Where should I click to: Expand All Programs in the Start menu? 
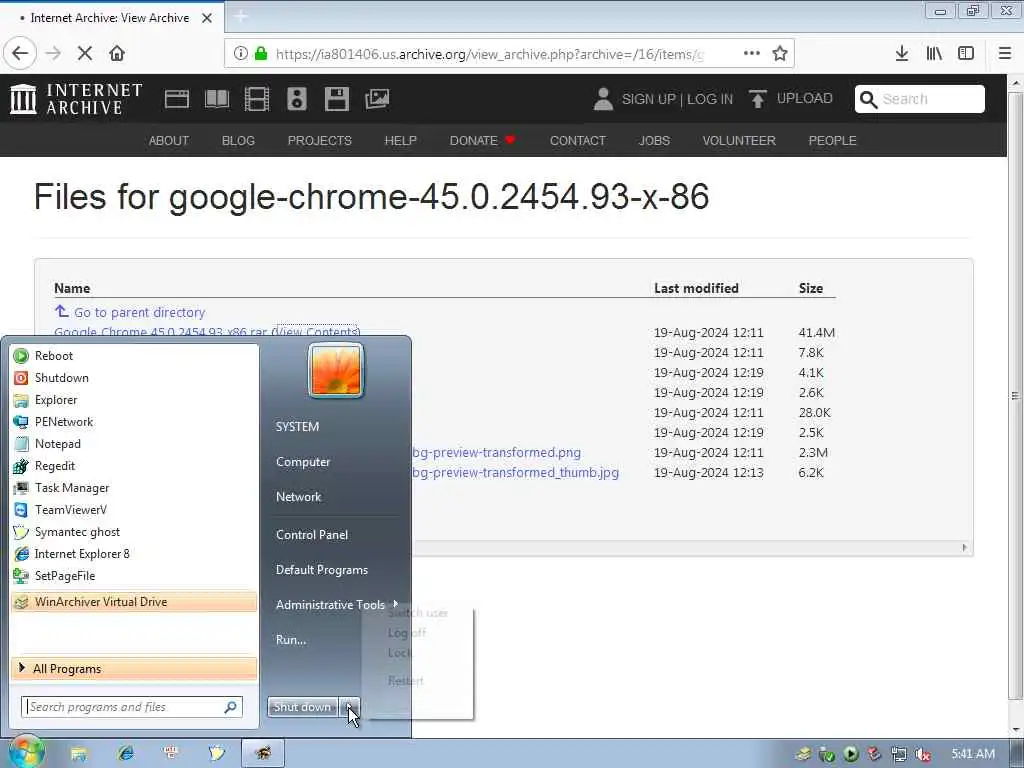click(x=134, y=669)
